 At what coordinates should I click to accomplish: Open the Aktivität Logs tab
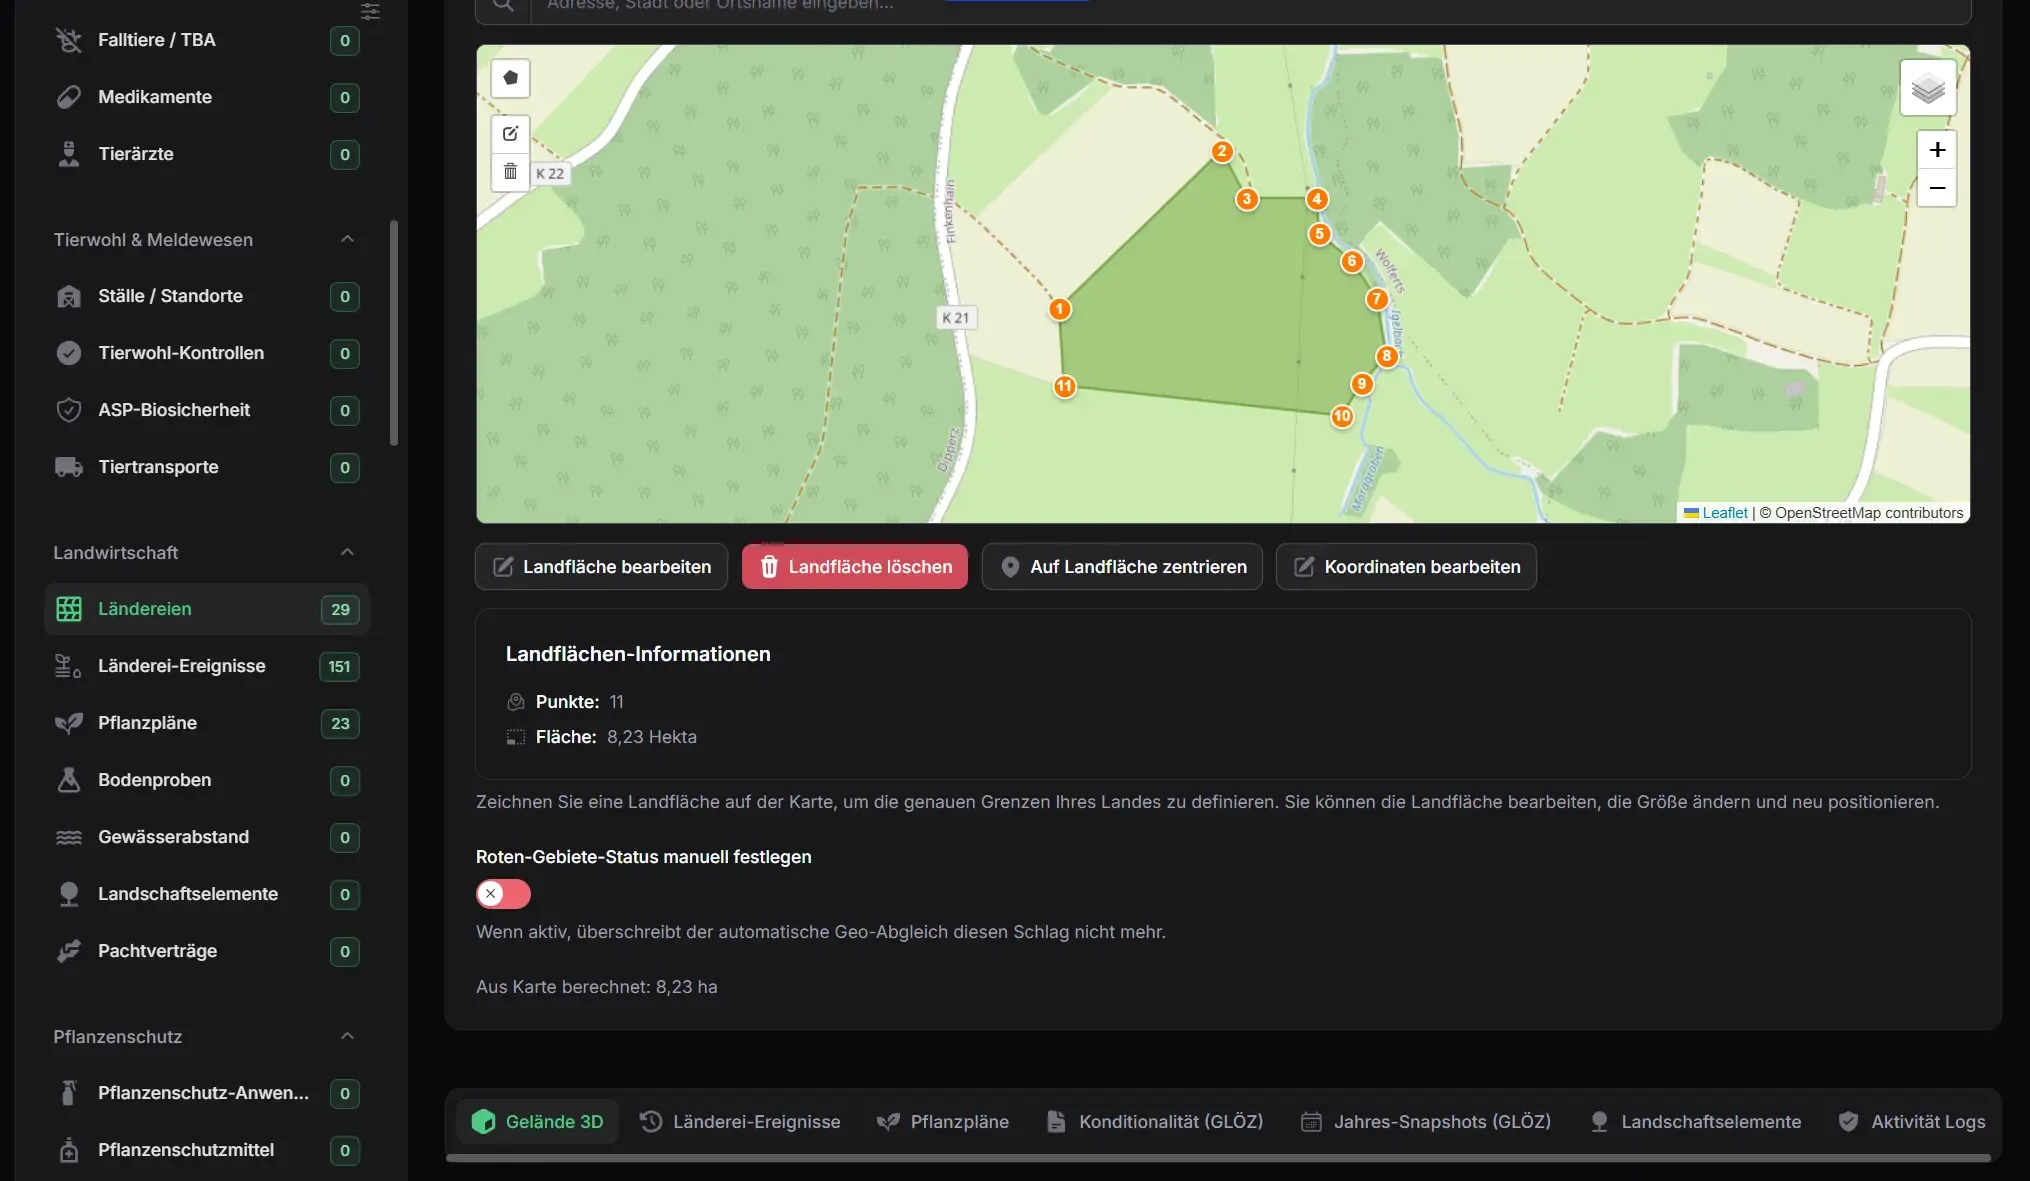coord(1912,1122)
